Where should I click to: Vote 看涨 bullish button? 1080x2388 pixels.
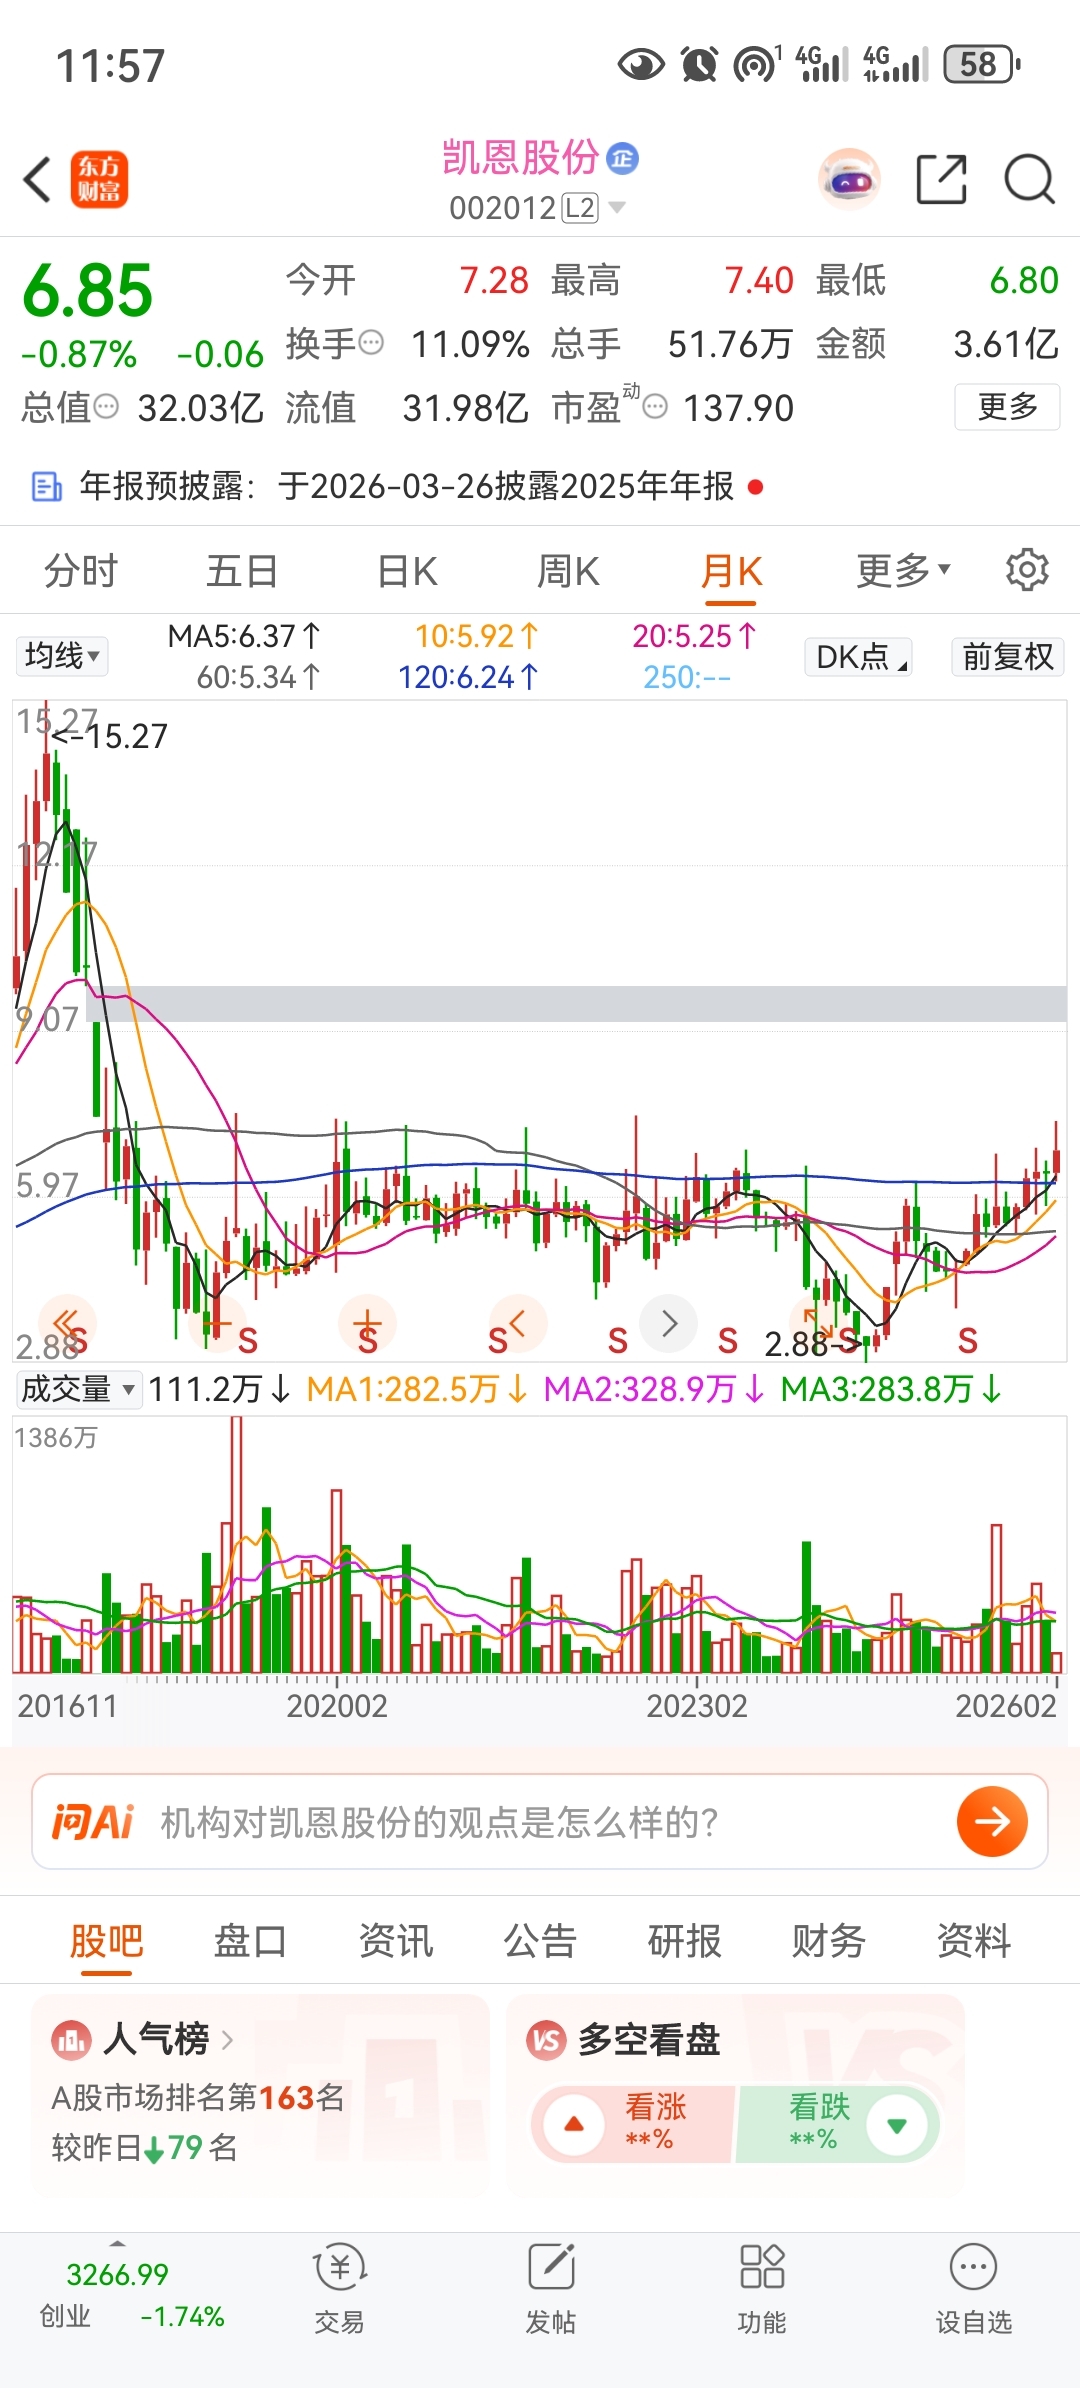pyautogui.click(x=634, y=2124)
